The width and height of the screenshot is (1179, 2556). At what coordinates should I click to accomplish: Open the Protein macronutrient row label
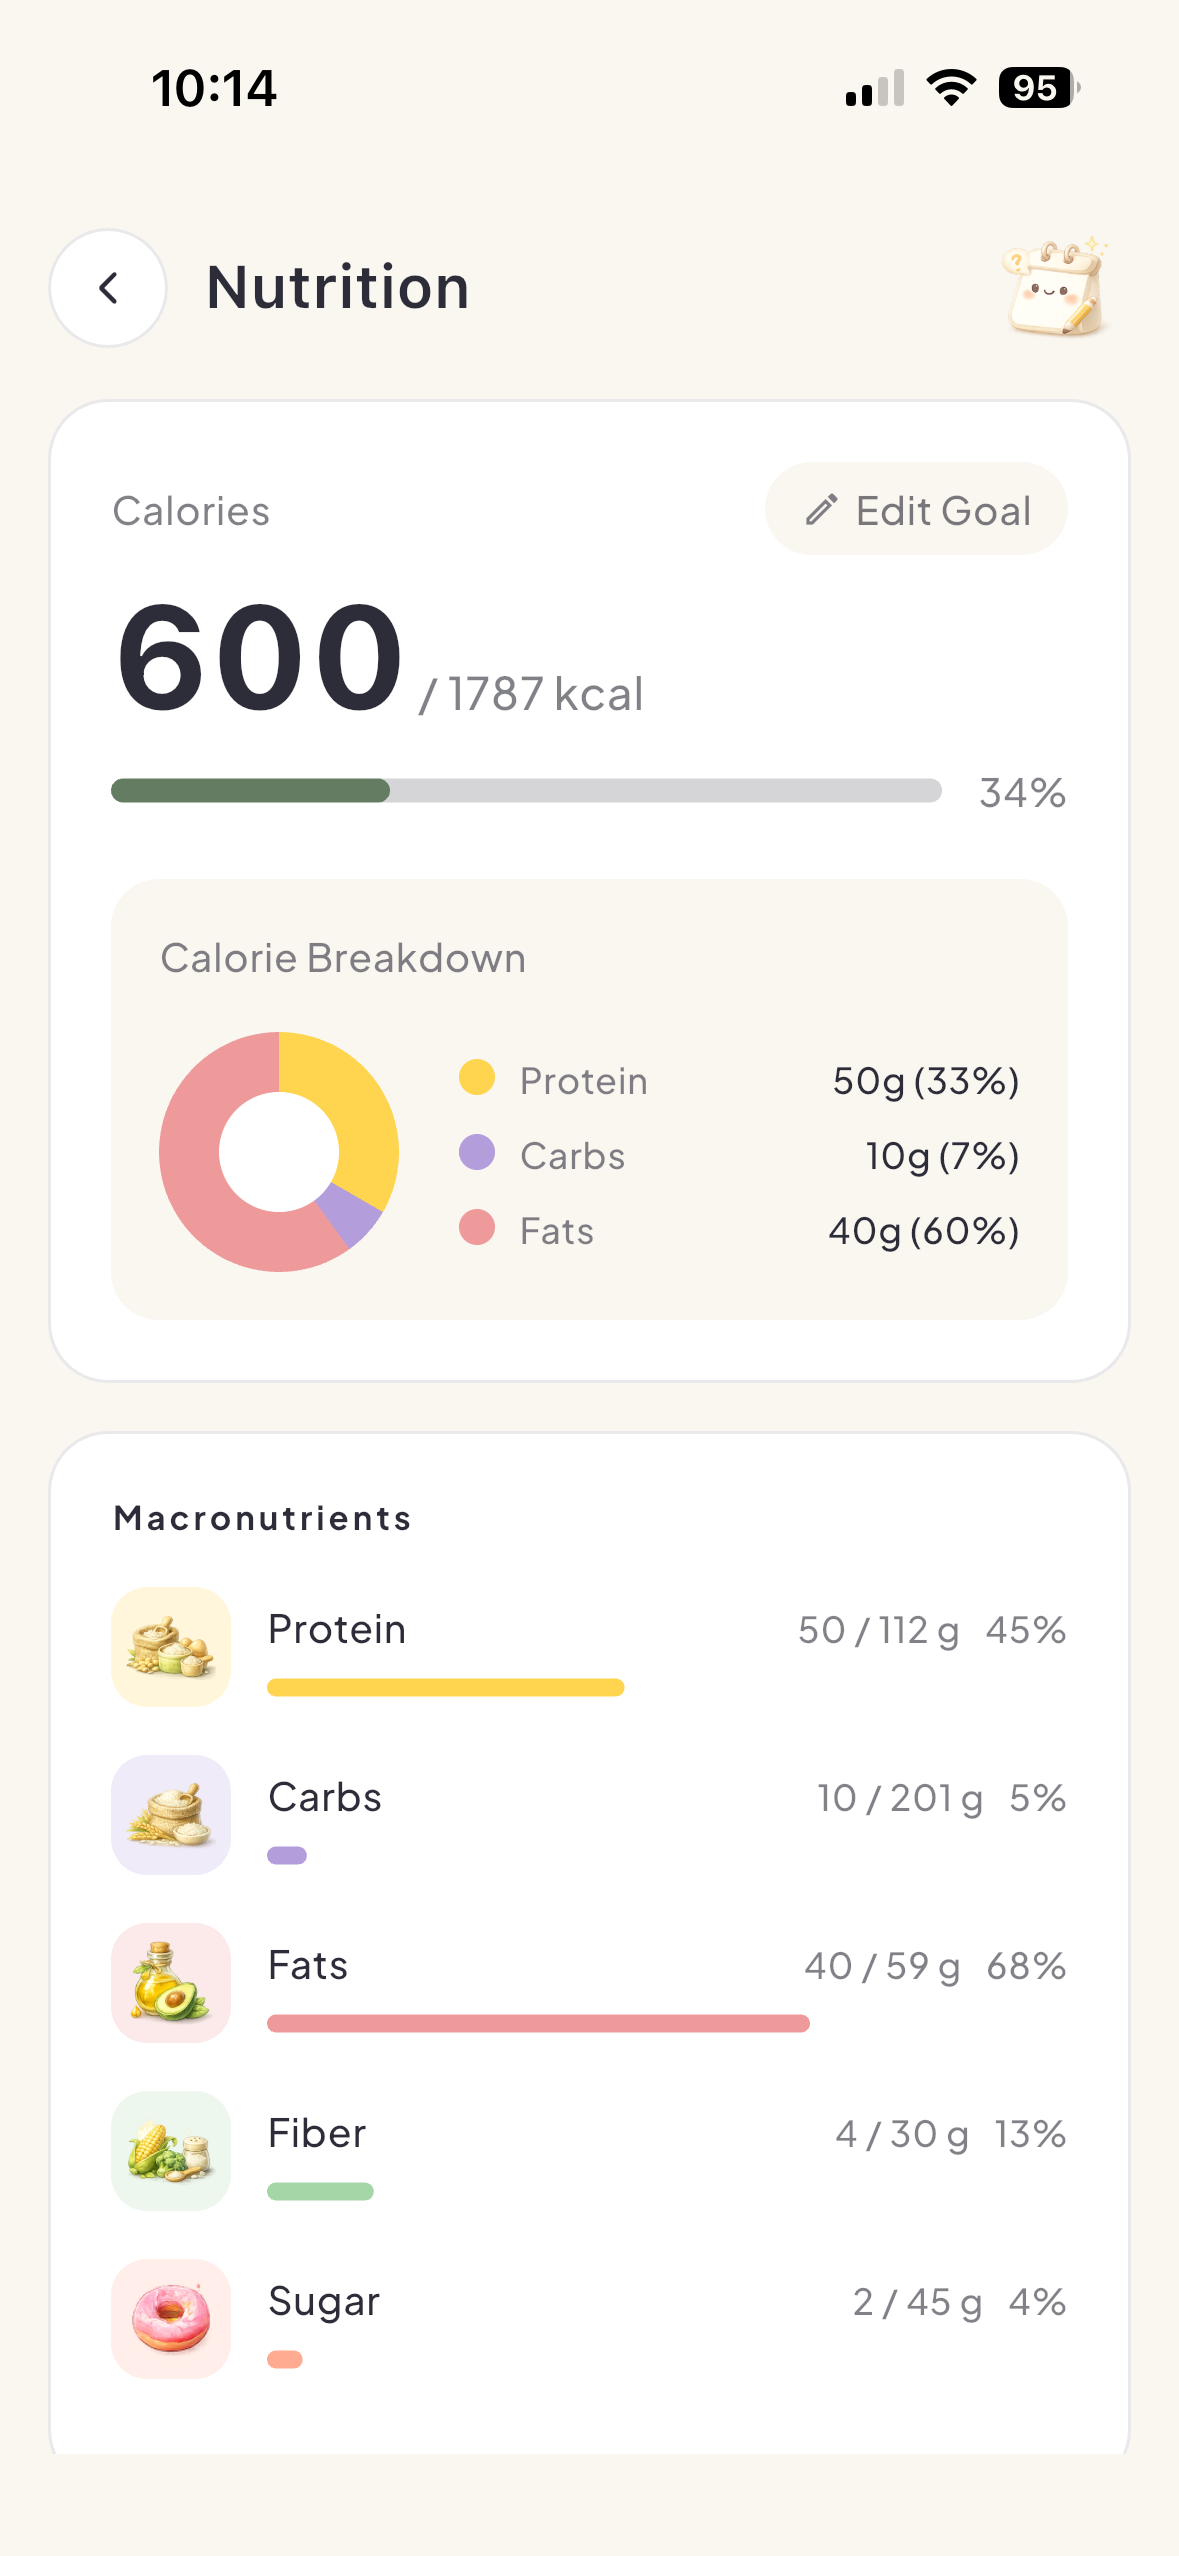click(337, 1629)
